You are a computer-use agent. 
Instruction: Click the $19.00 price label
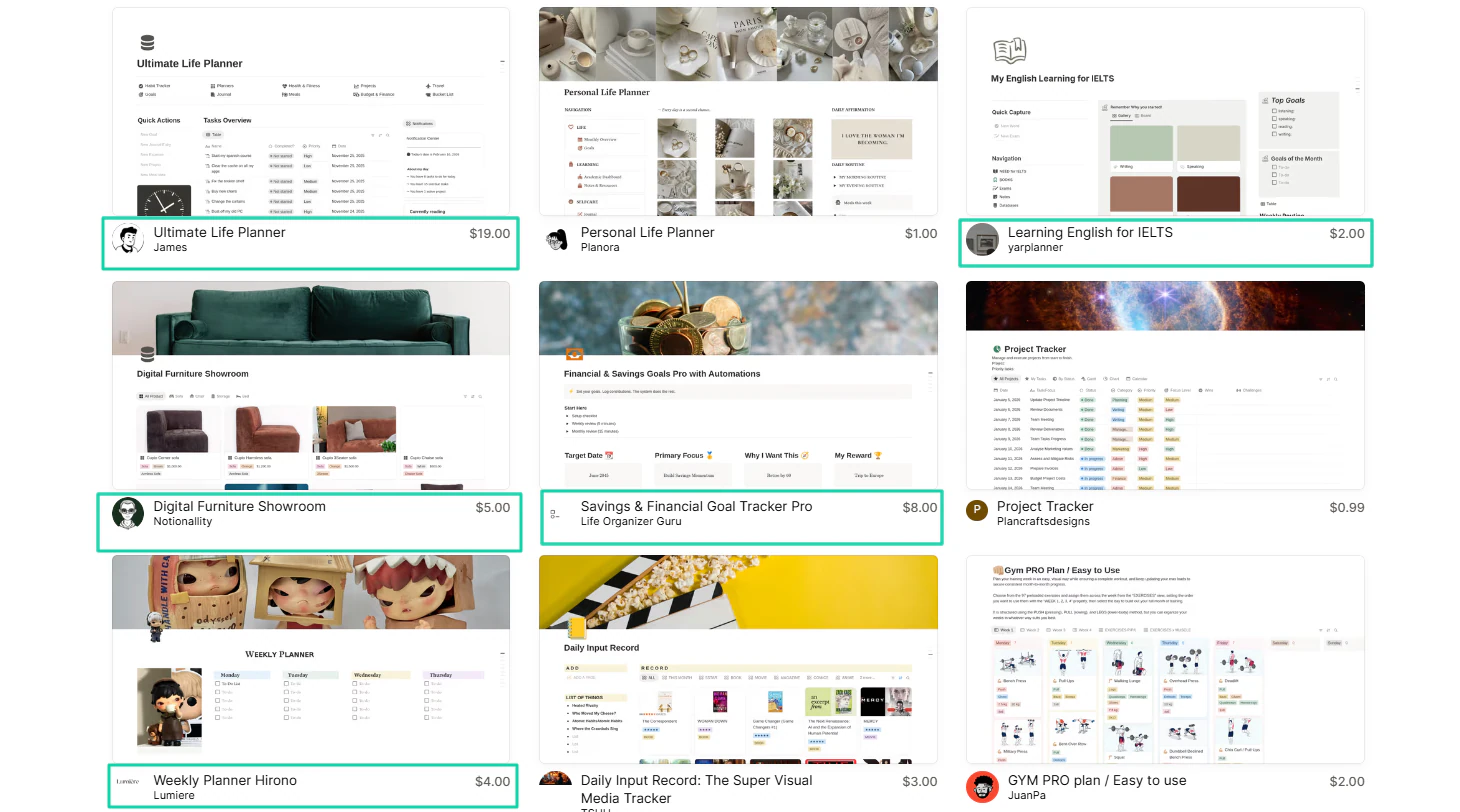[490, 233]
